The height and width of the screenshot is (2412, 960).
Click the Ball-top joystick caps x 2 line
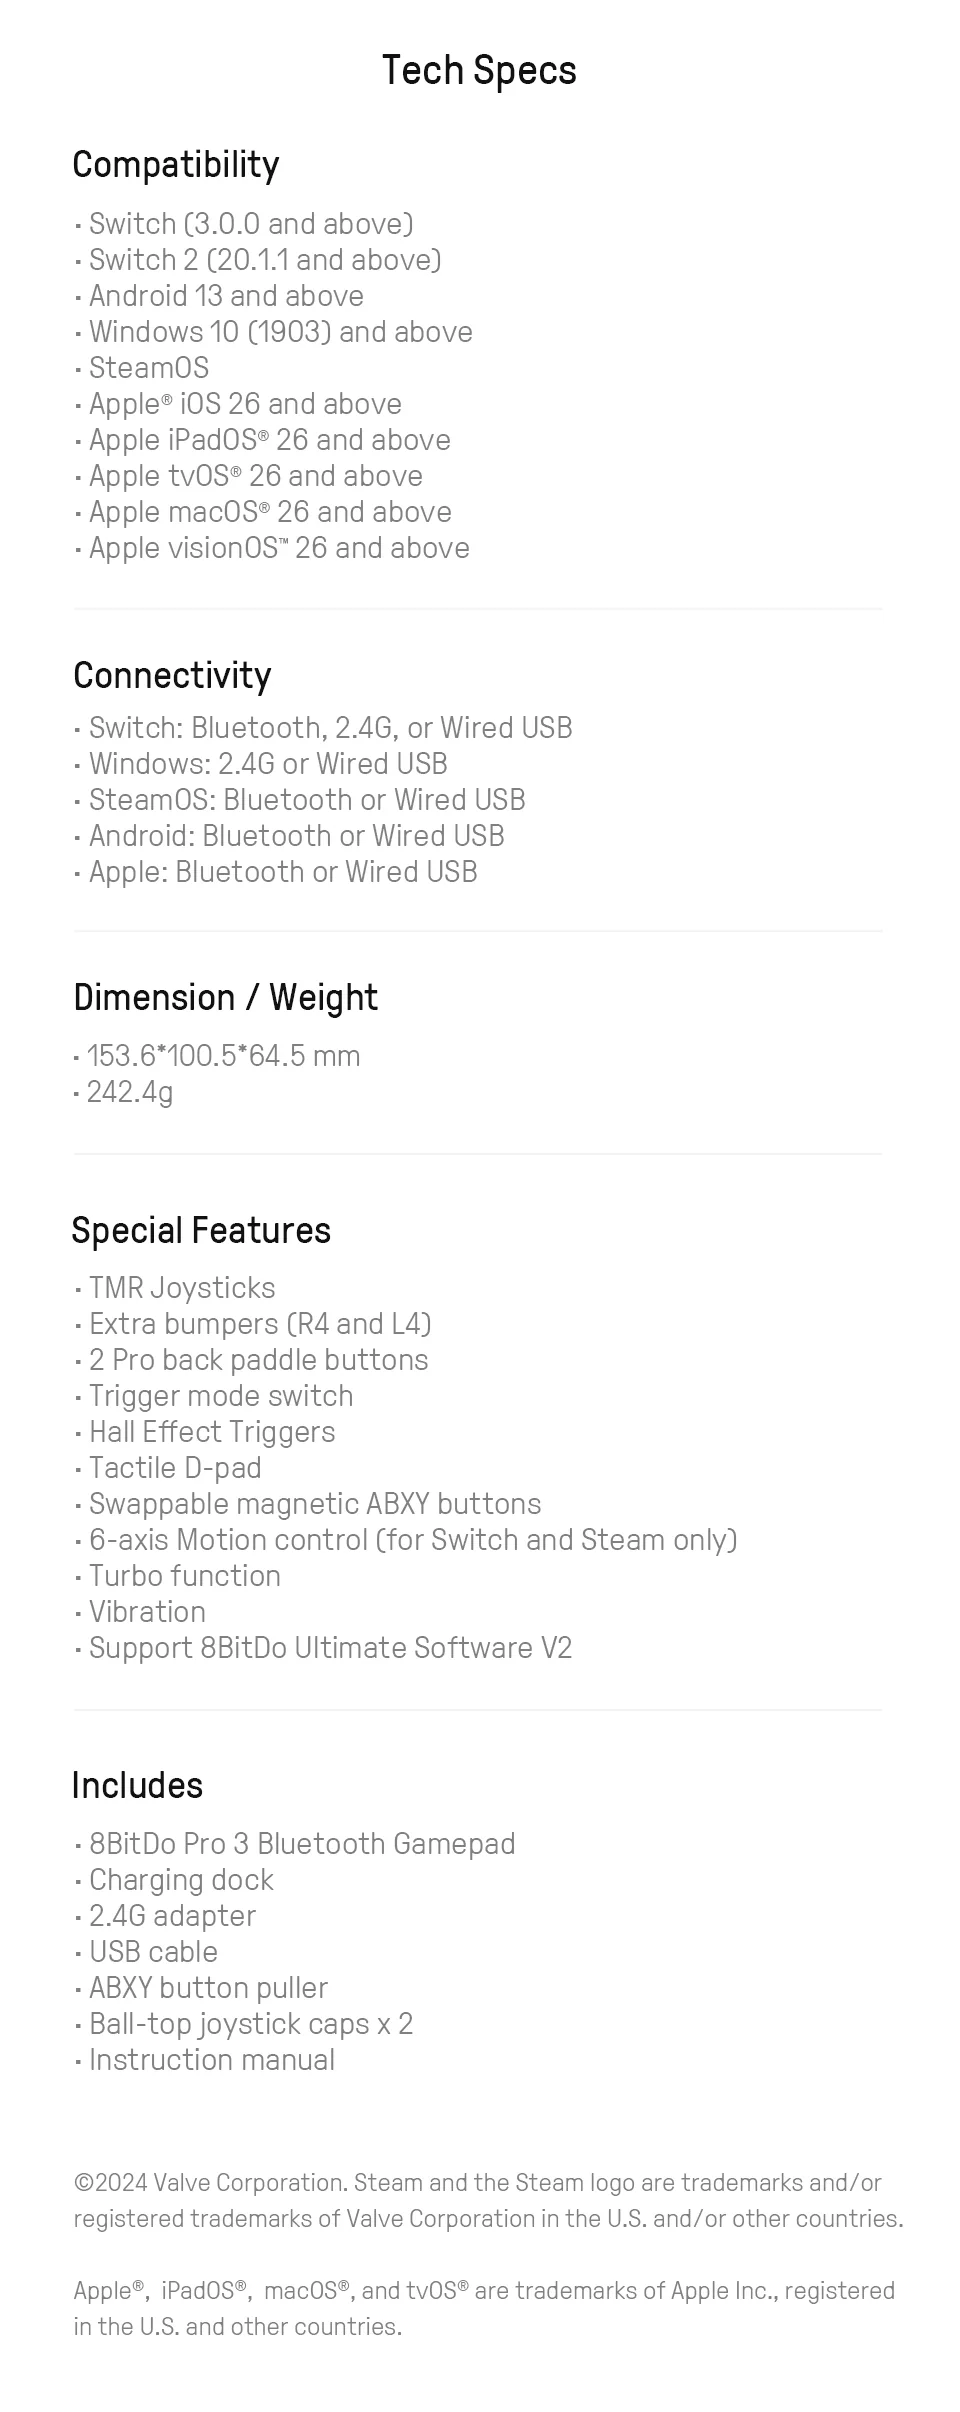(x=251, y=2024)
